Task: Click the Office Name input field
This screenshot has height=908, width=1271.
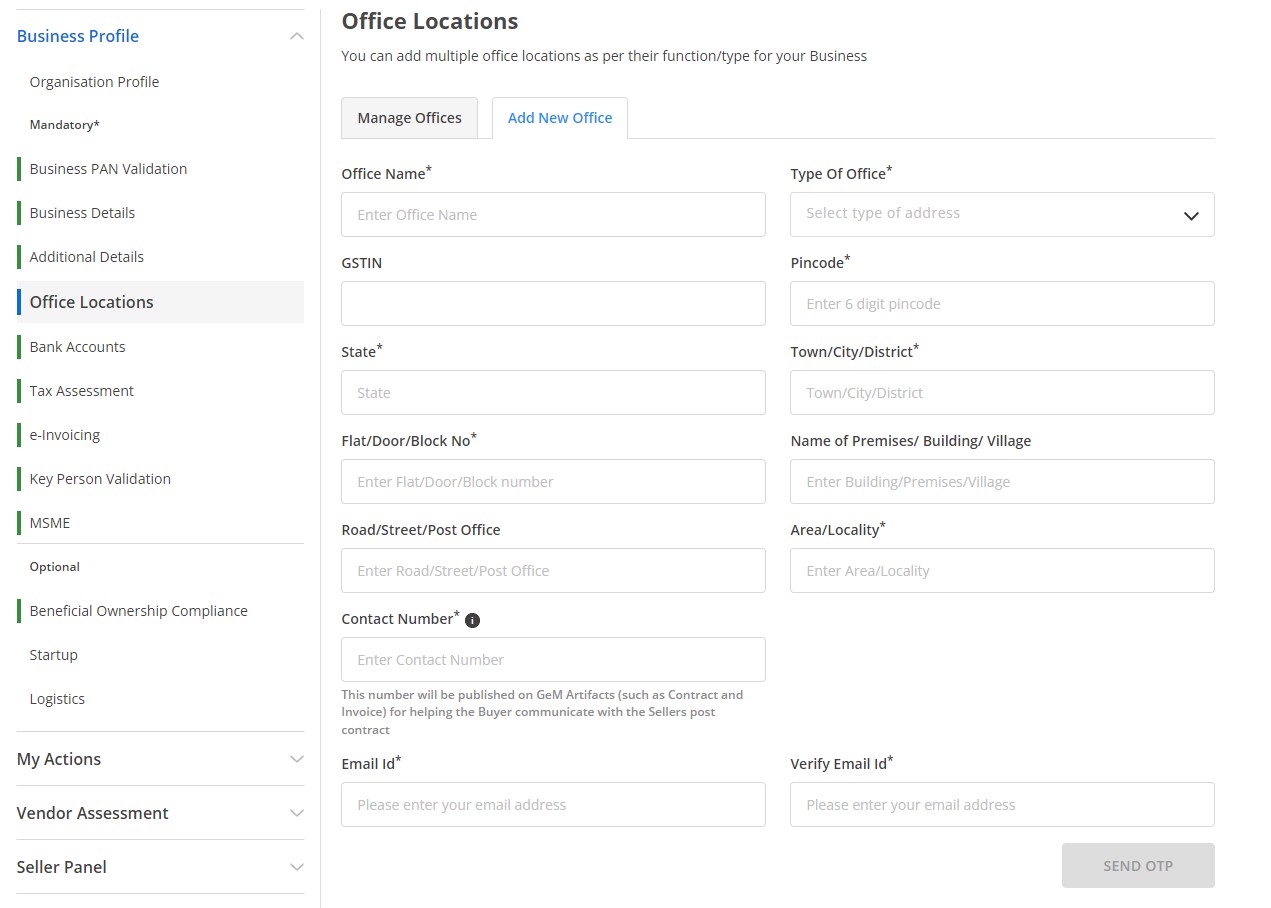Action: pos(553,214)
